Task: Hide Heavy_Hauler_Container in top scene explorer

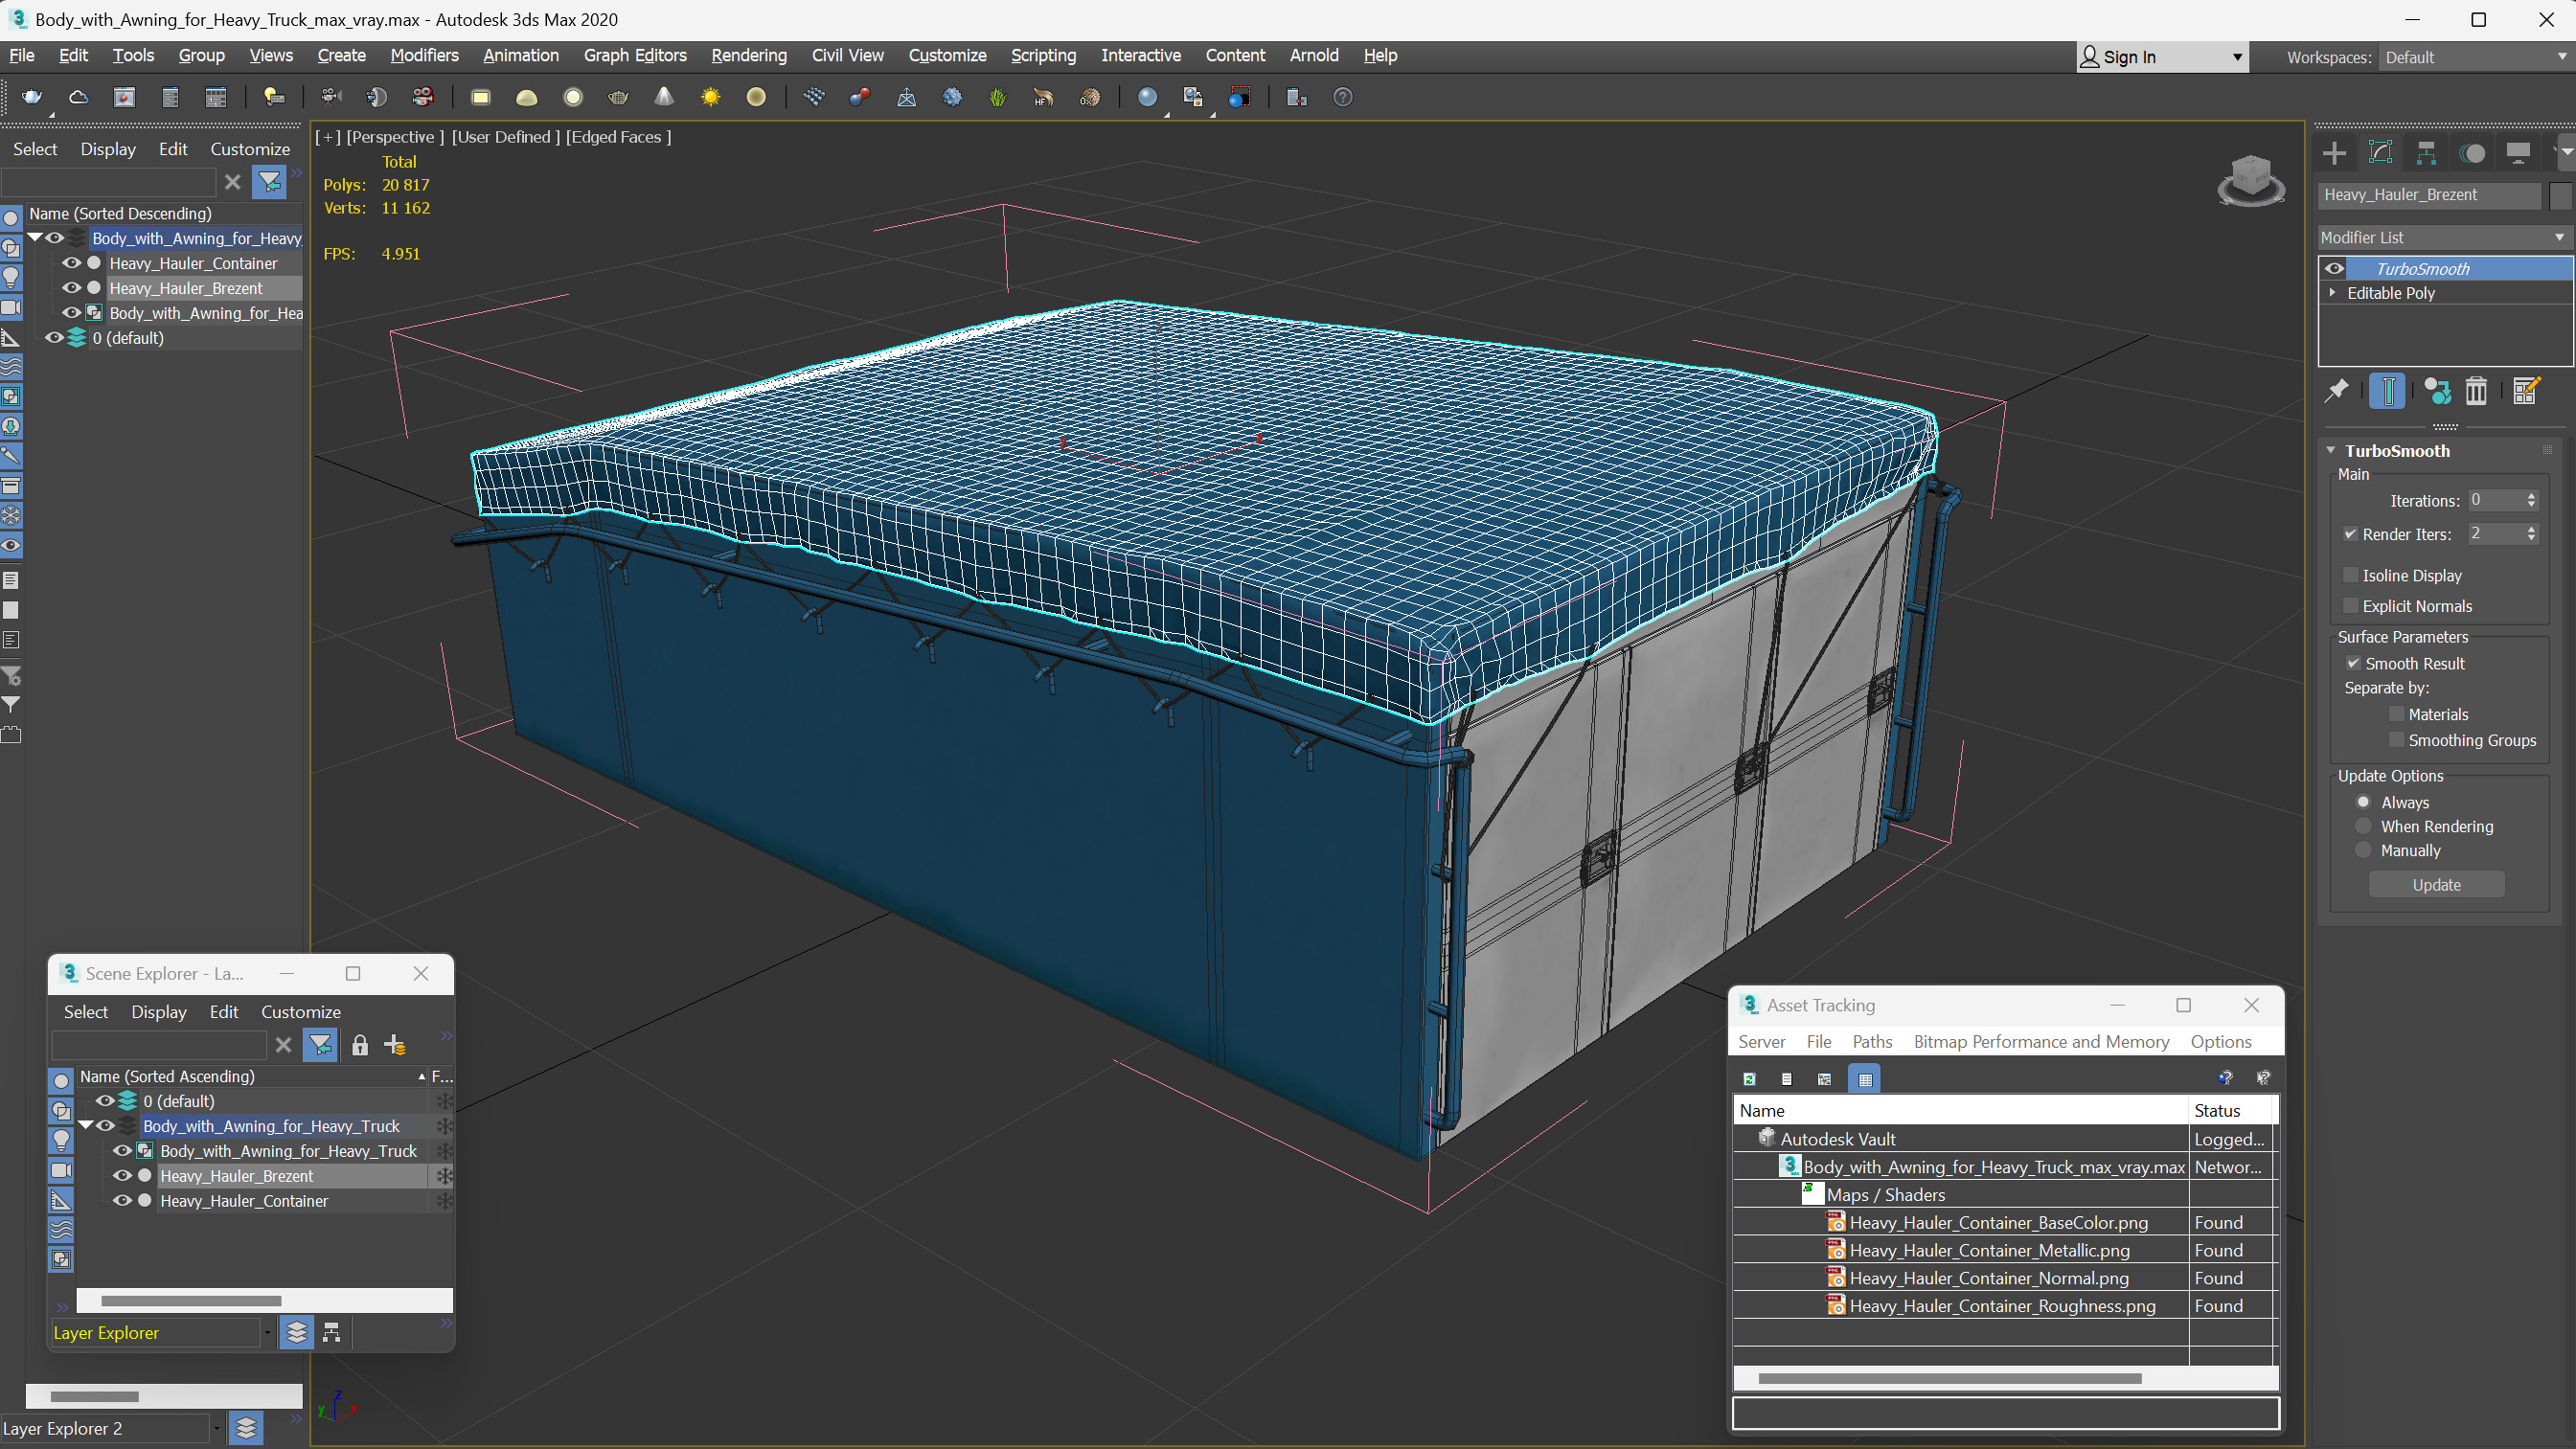Action: (71, 263)
